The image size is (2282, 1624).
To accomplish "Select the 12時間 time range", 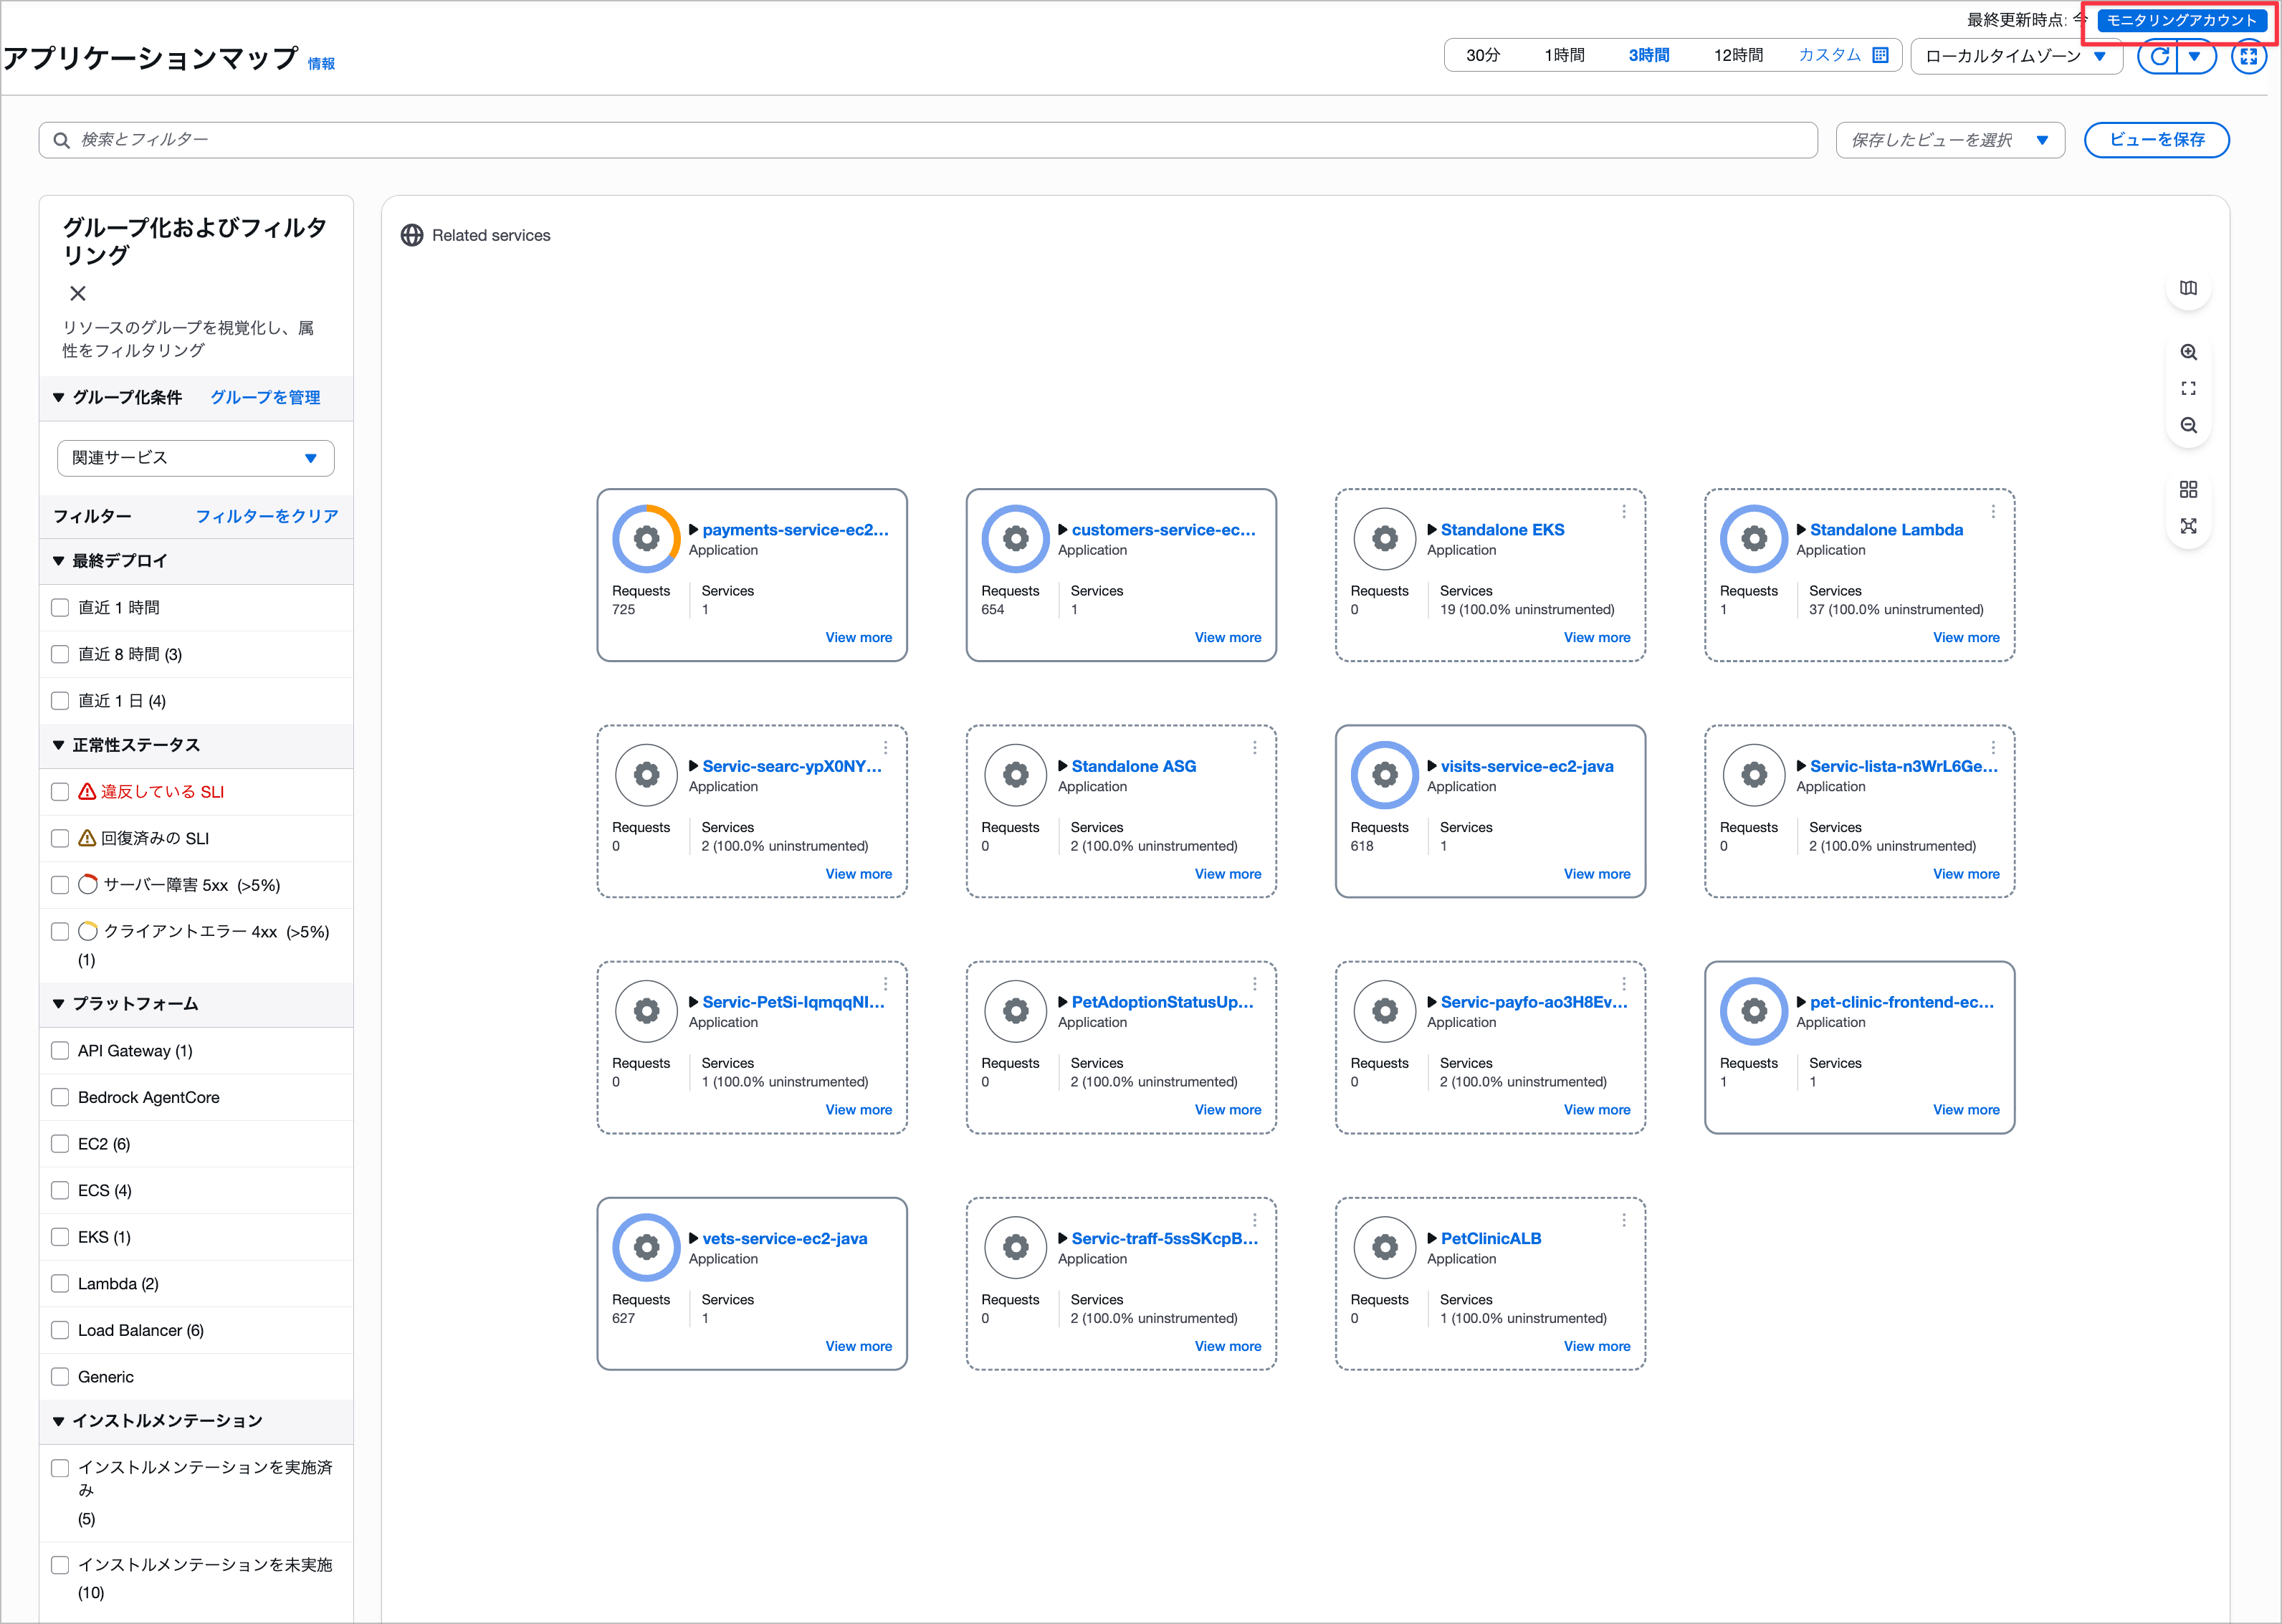I will pyautogui.click(x=1737, y=56).
